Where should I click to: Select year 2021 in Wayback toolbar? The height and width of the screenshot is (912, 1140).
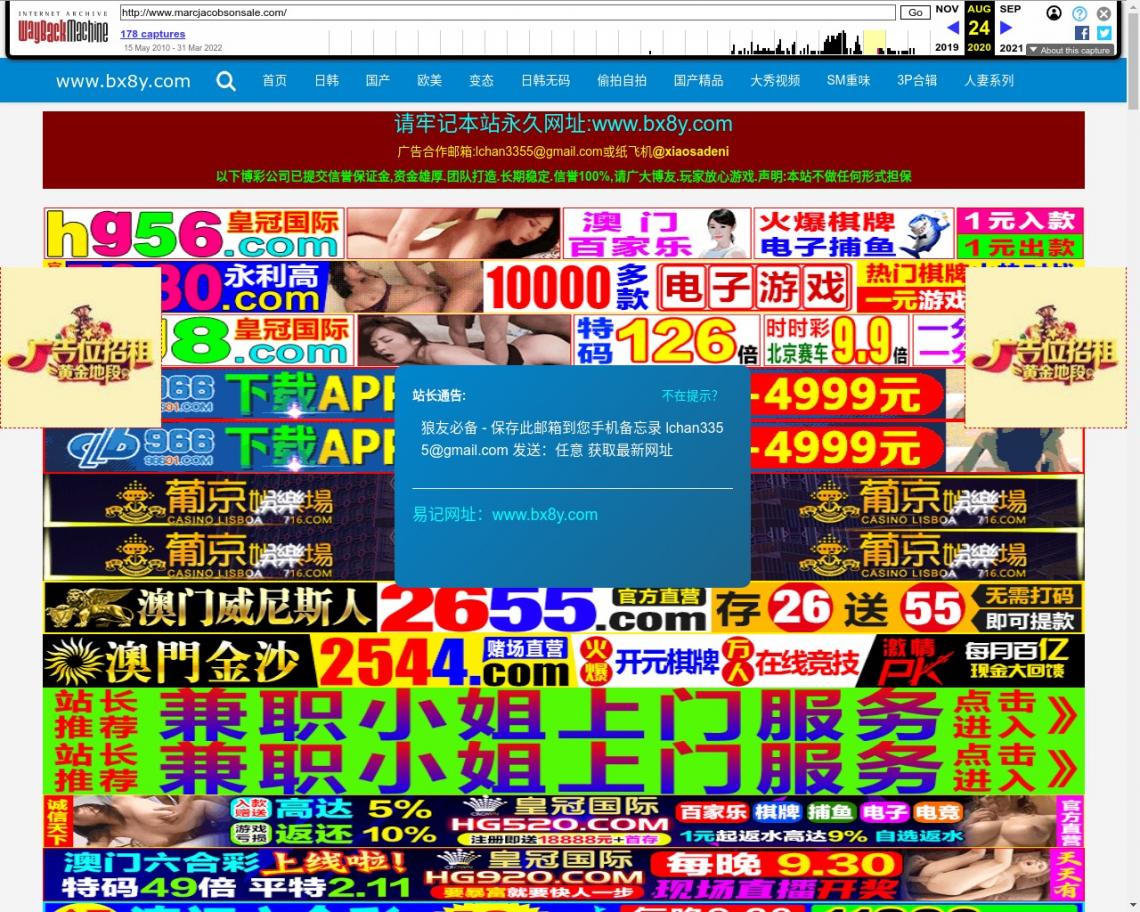[1011, 48]
